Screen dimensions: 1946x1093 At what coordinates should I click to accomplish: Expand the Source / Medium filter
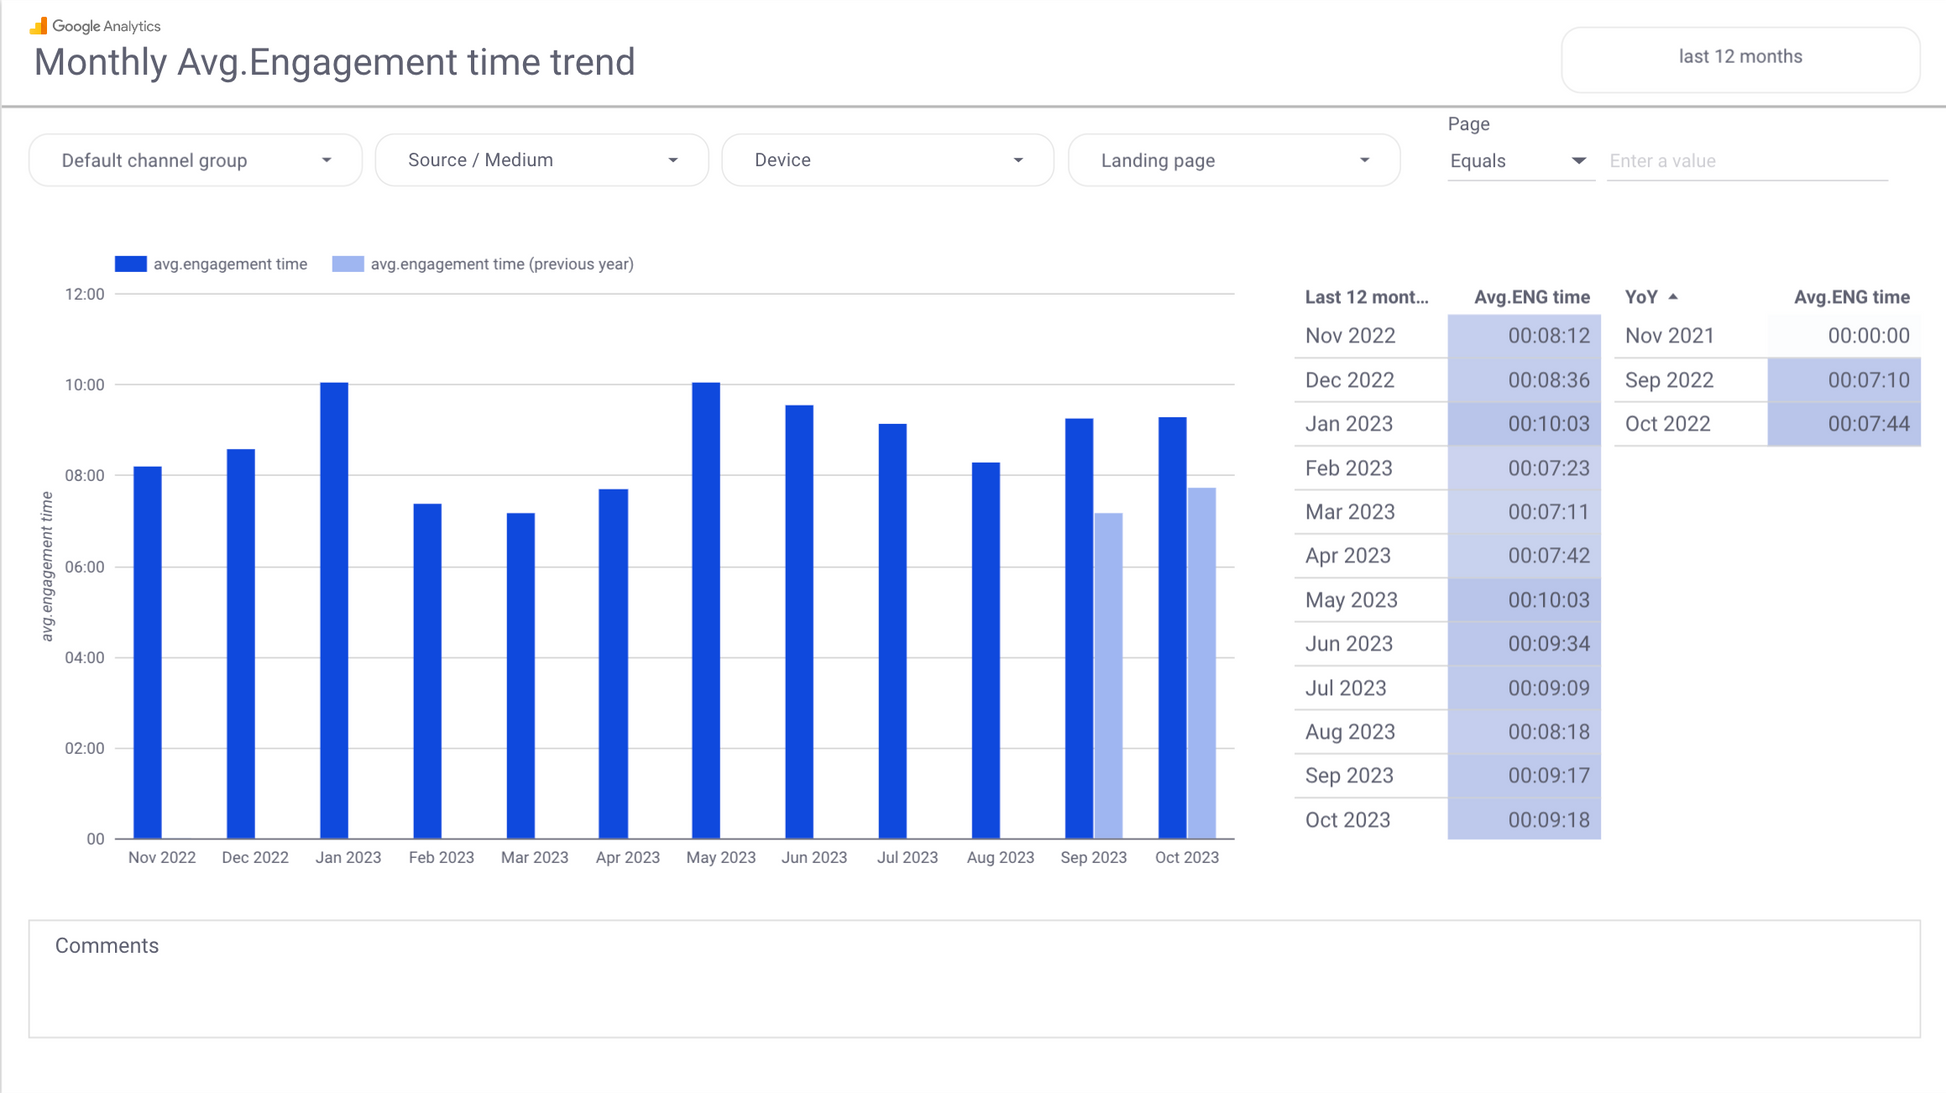coord(542,160)
